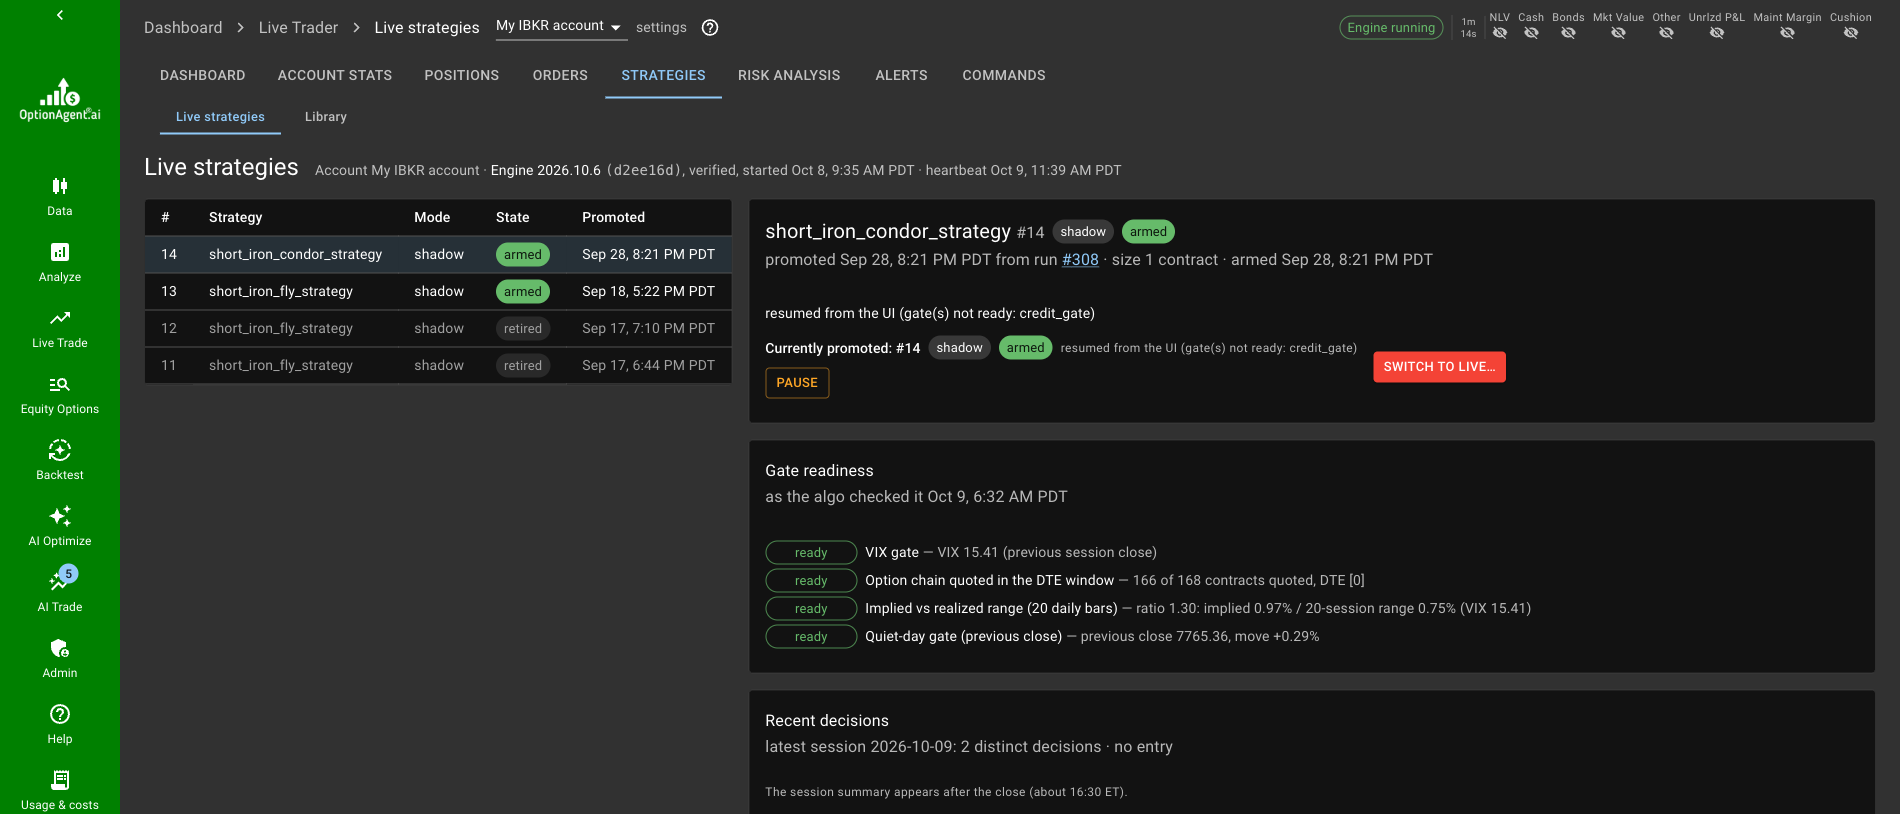
Task: Go to Live Trader breadcrumb
Action: tap(298, 28)
